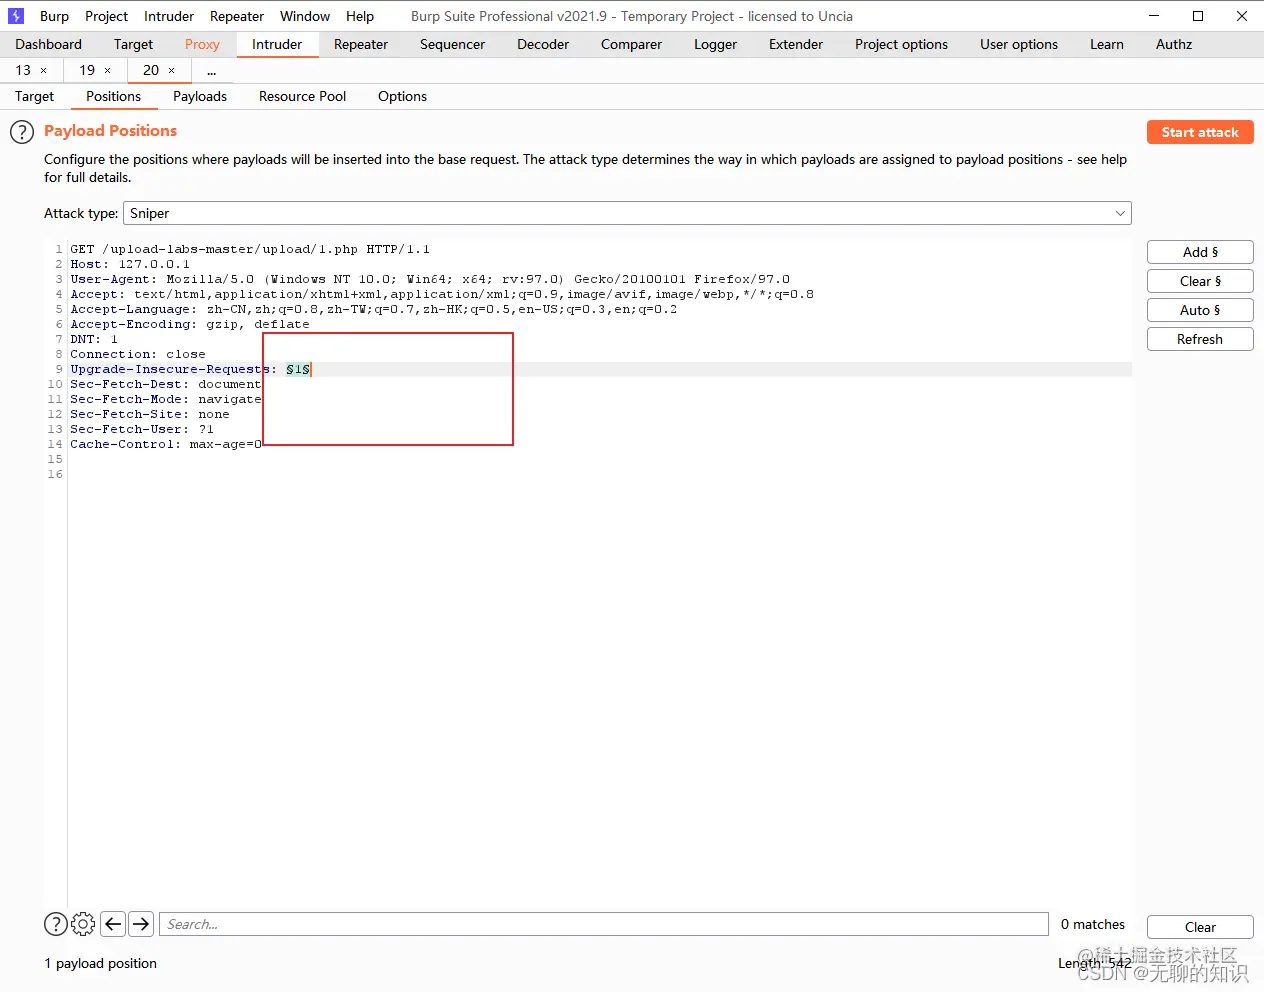Open the Attack type dropdown
Viewport: 1264px width, 992px height.
click(627, 213)
